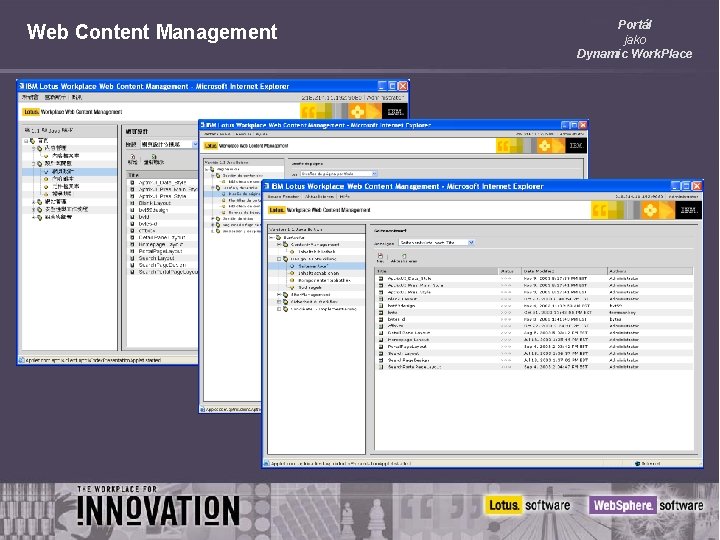Click the Lotus logo in front window
This screenshot has width=720, height=540.
coord(276,210)
